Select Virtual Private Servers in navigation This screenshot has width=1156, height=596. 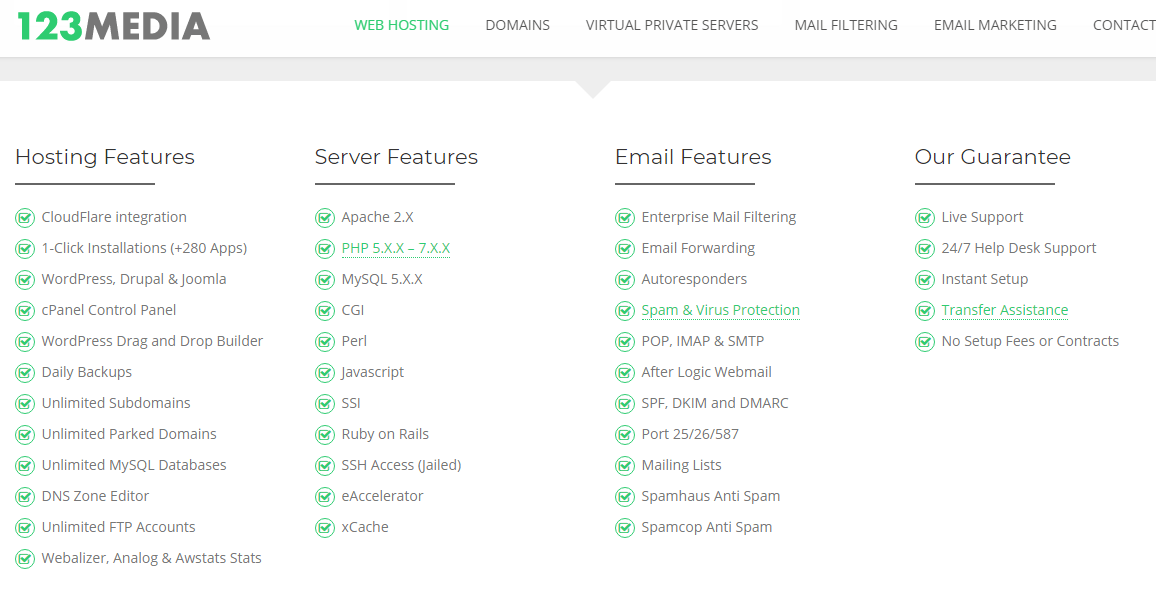click(x=672, y=25)
